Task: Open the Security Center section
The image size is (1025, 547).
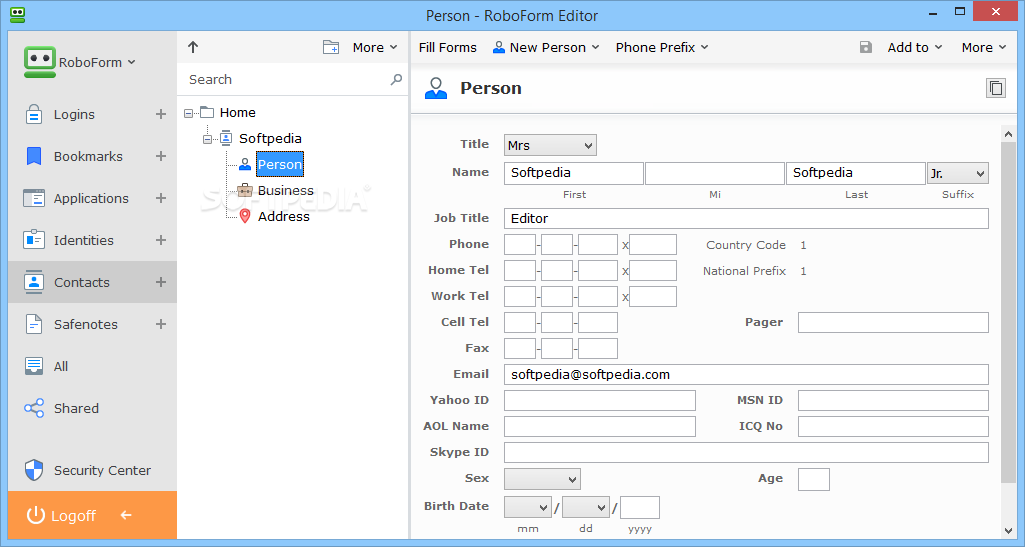Action: (x=92, y=470)
